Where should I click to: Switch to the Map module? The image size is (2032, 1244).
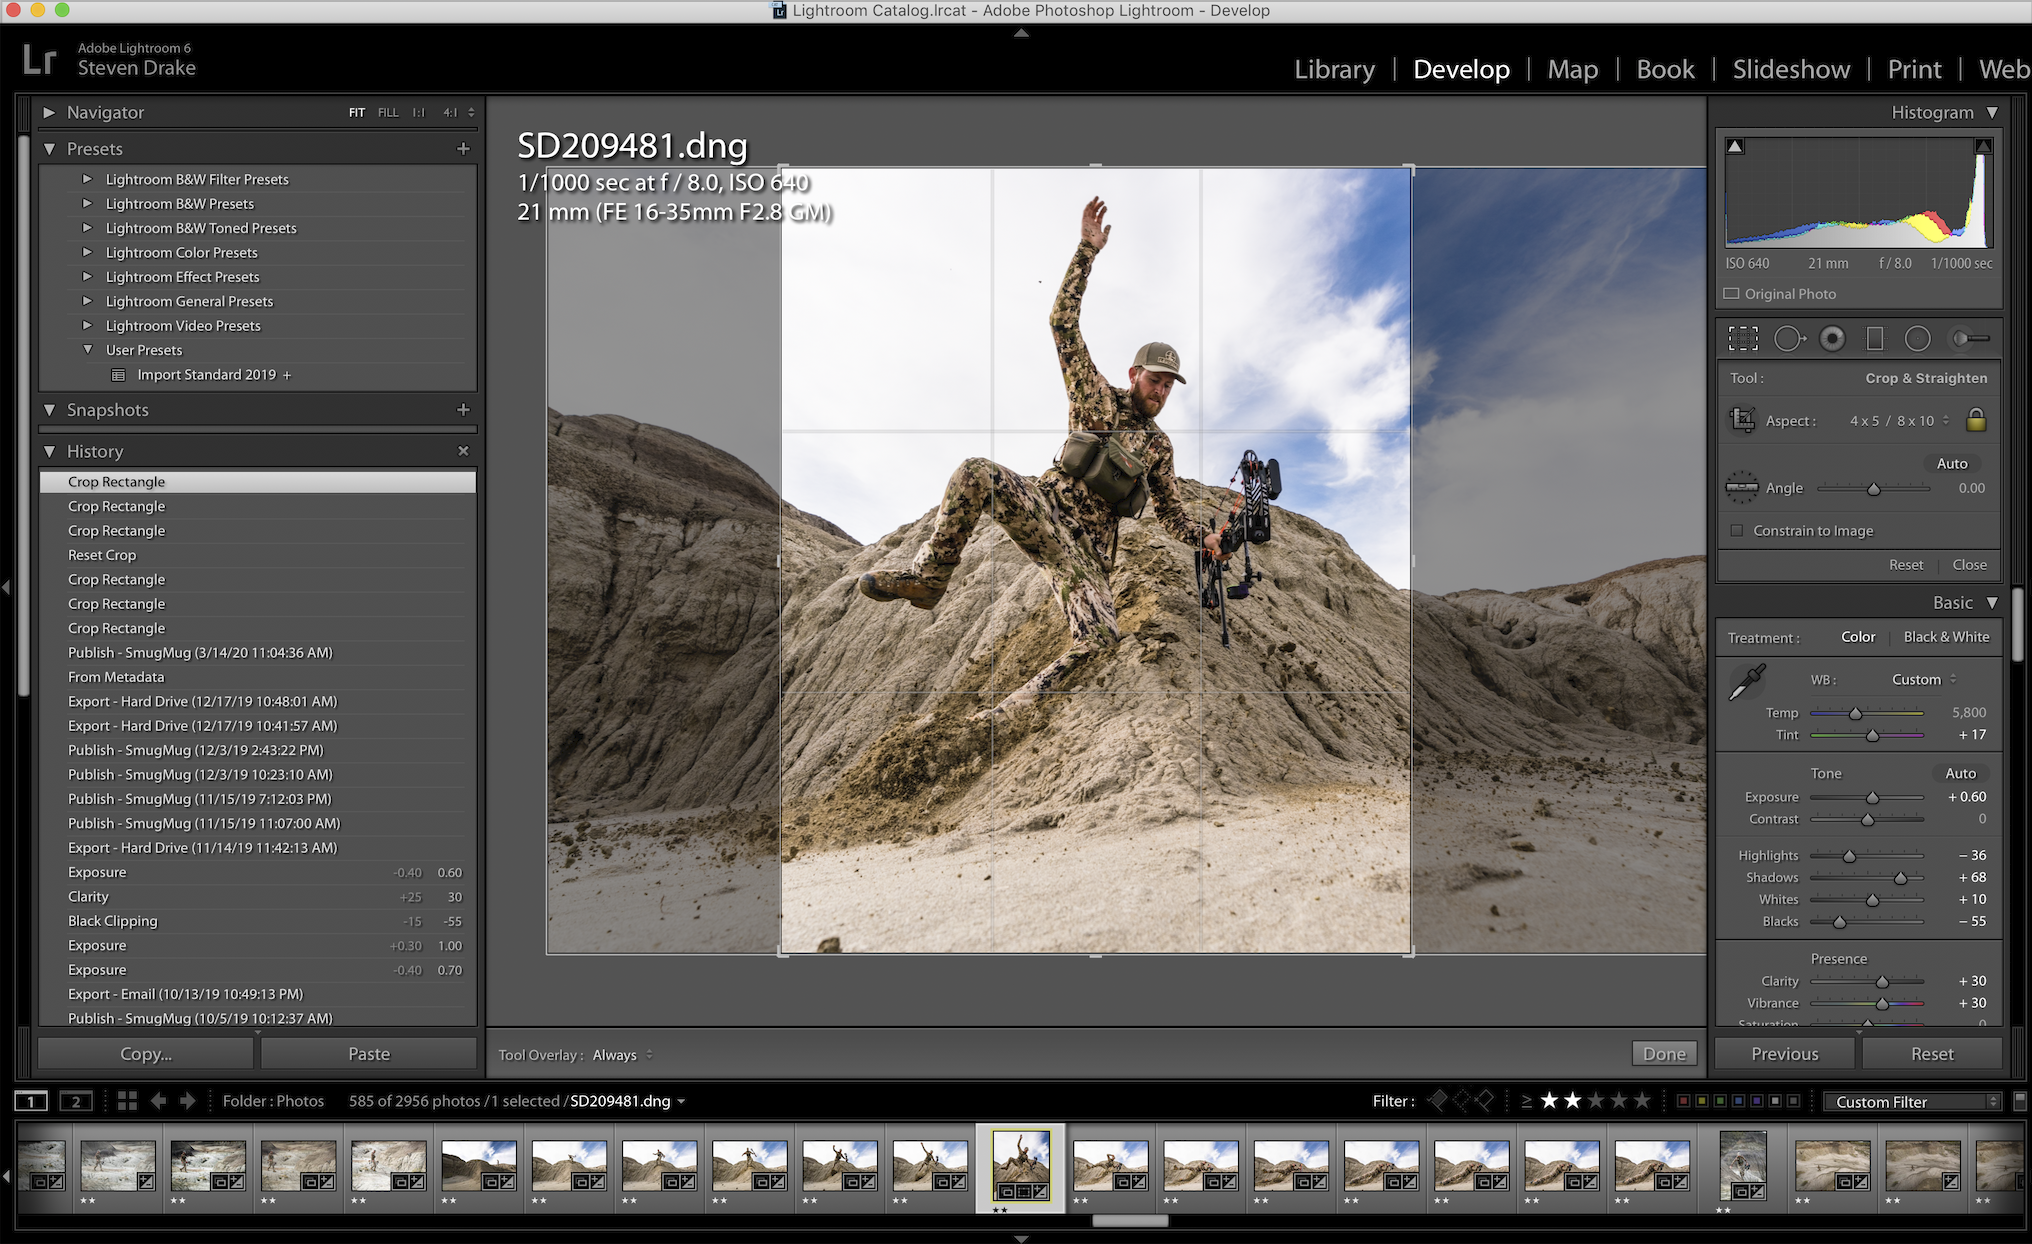tap(1573, 69)
